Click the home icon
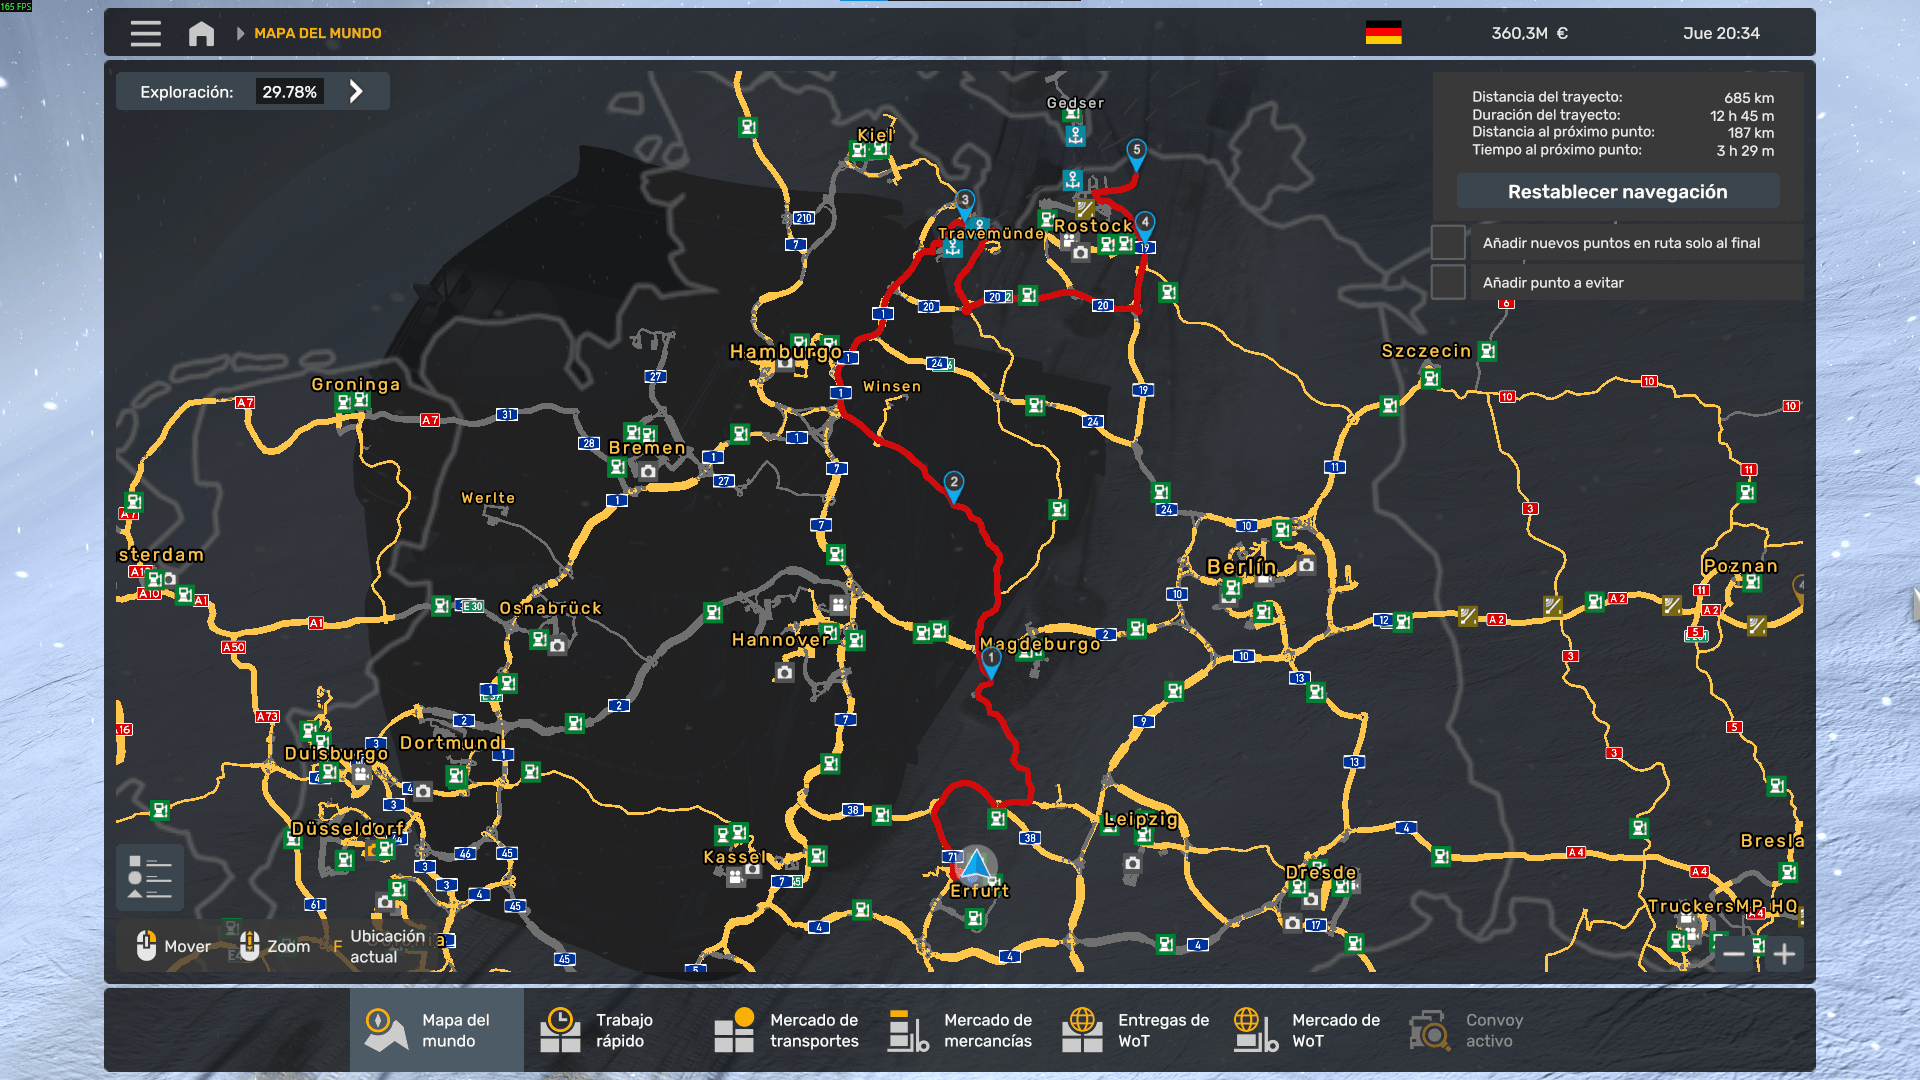 point(201,34)
